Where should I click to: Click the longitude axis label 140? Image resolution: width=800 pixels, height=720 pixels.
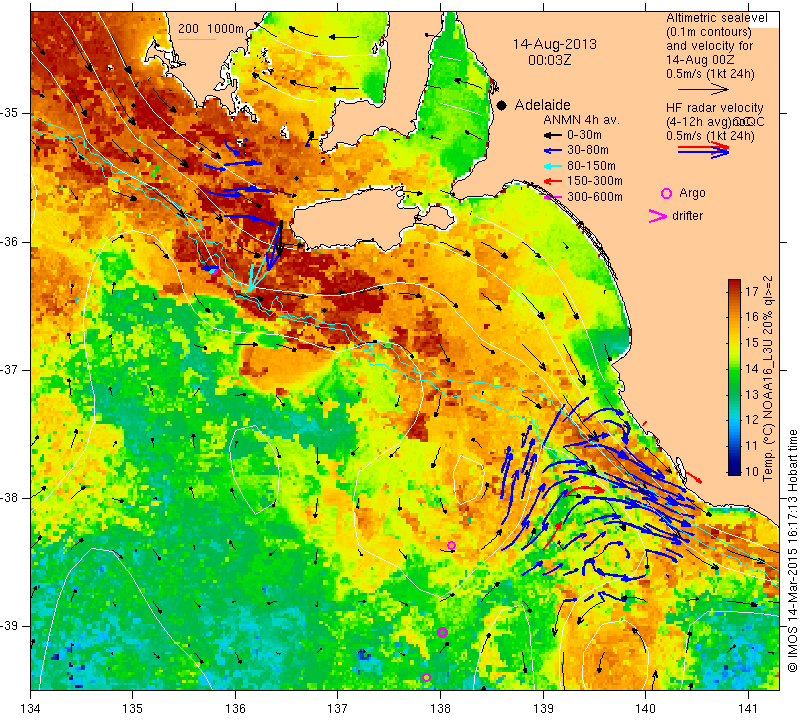[x=645, y=709]
